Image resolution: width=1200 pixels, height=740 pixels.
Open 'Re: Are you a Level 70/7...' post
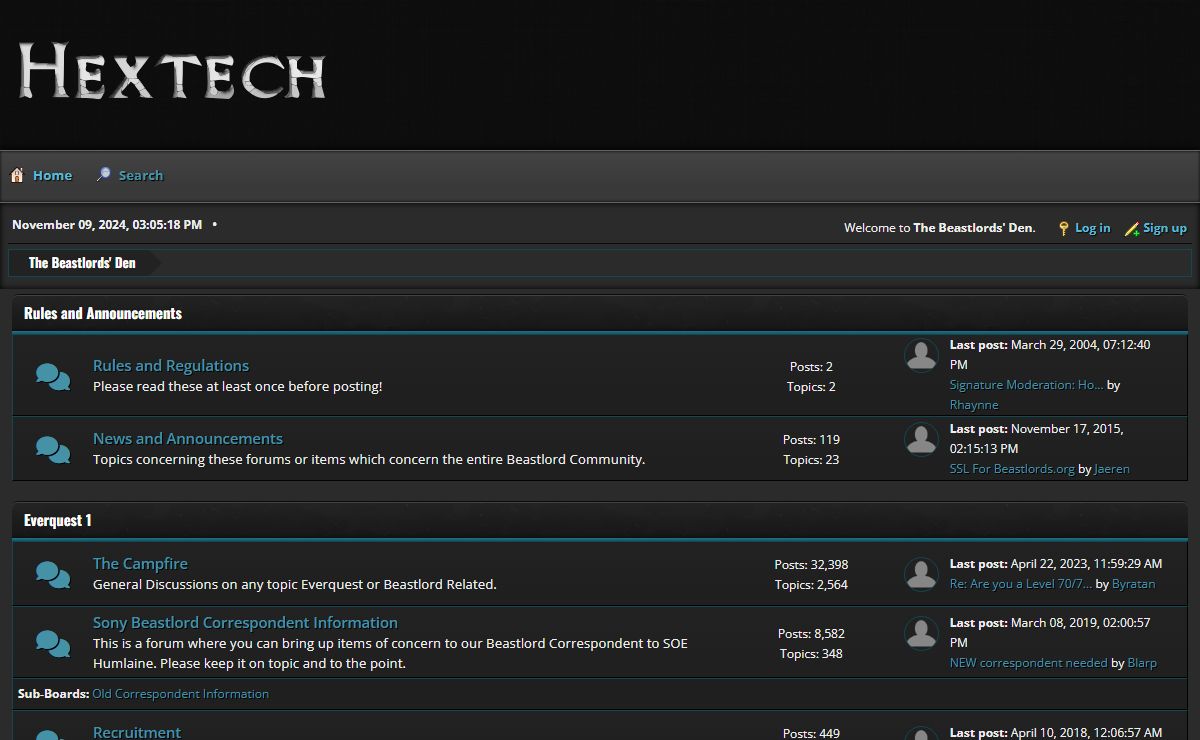point(1021,584)
